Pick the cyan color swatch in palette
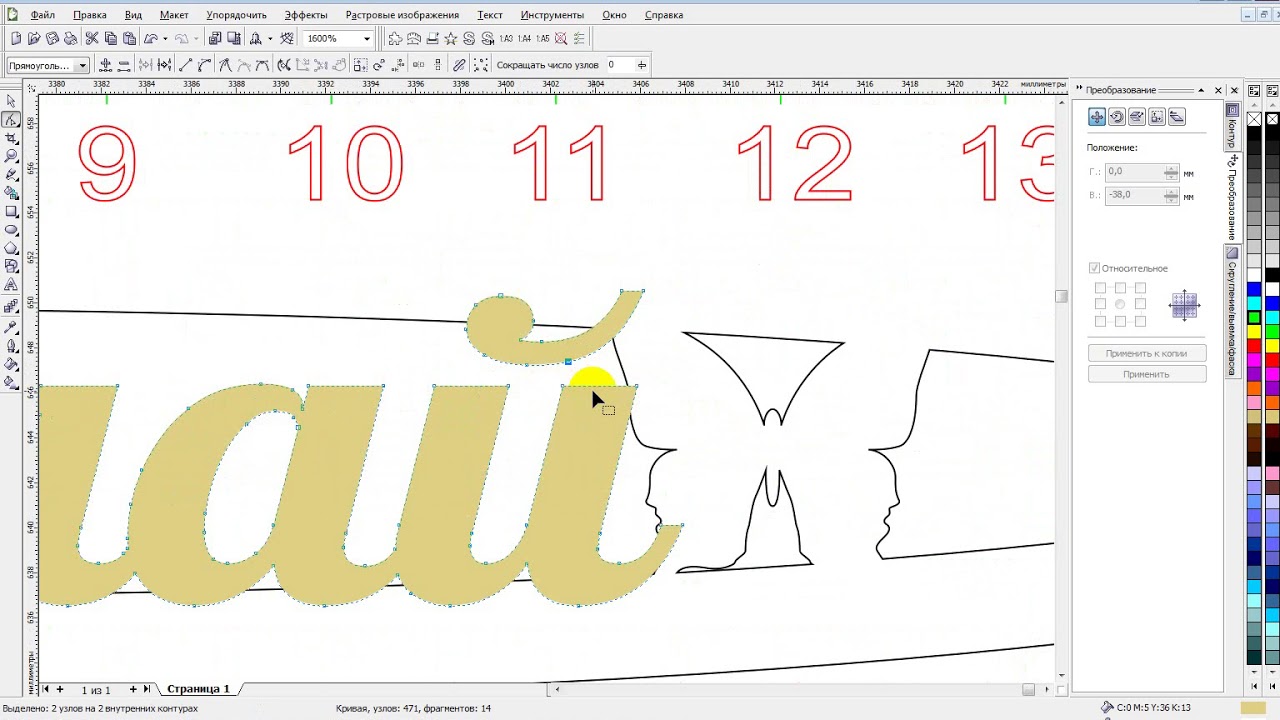The height and width of the screenshot is (720, 1280). (1253, 303)
